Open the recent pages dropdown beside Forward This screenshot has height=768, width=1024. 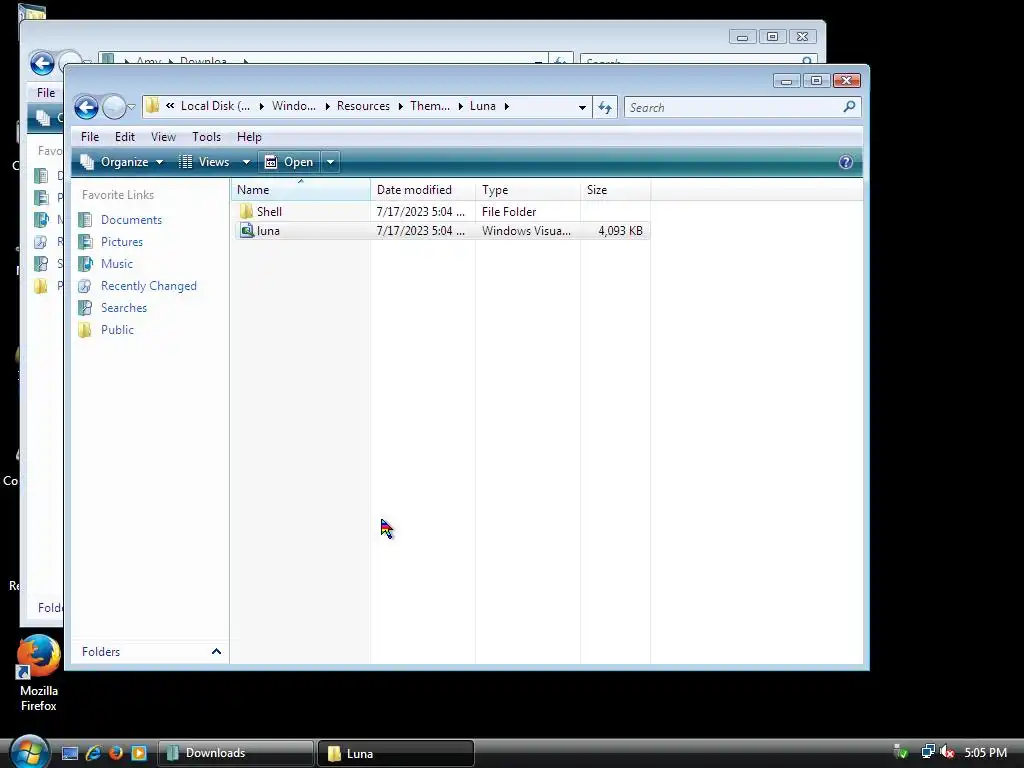point(131,107)
